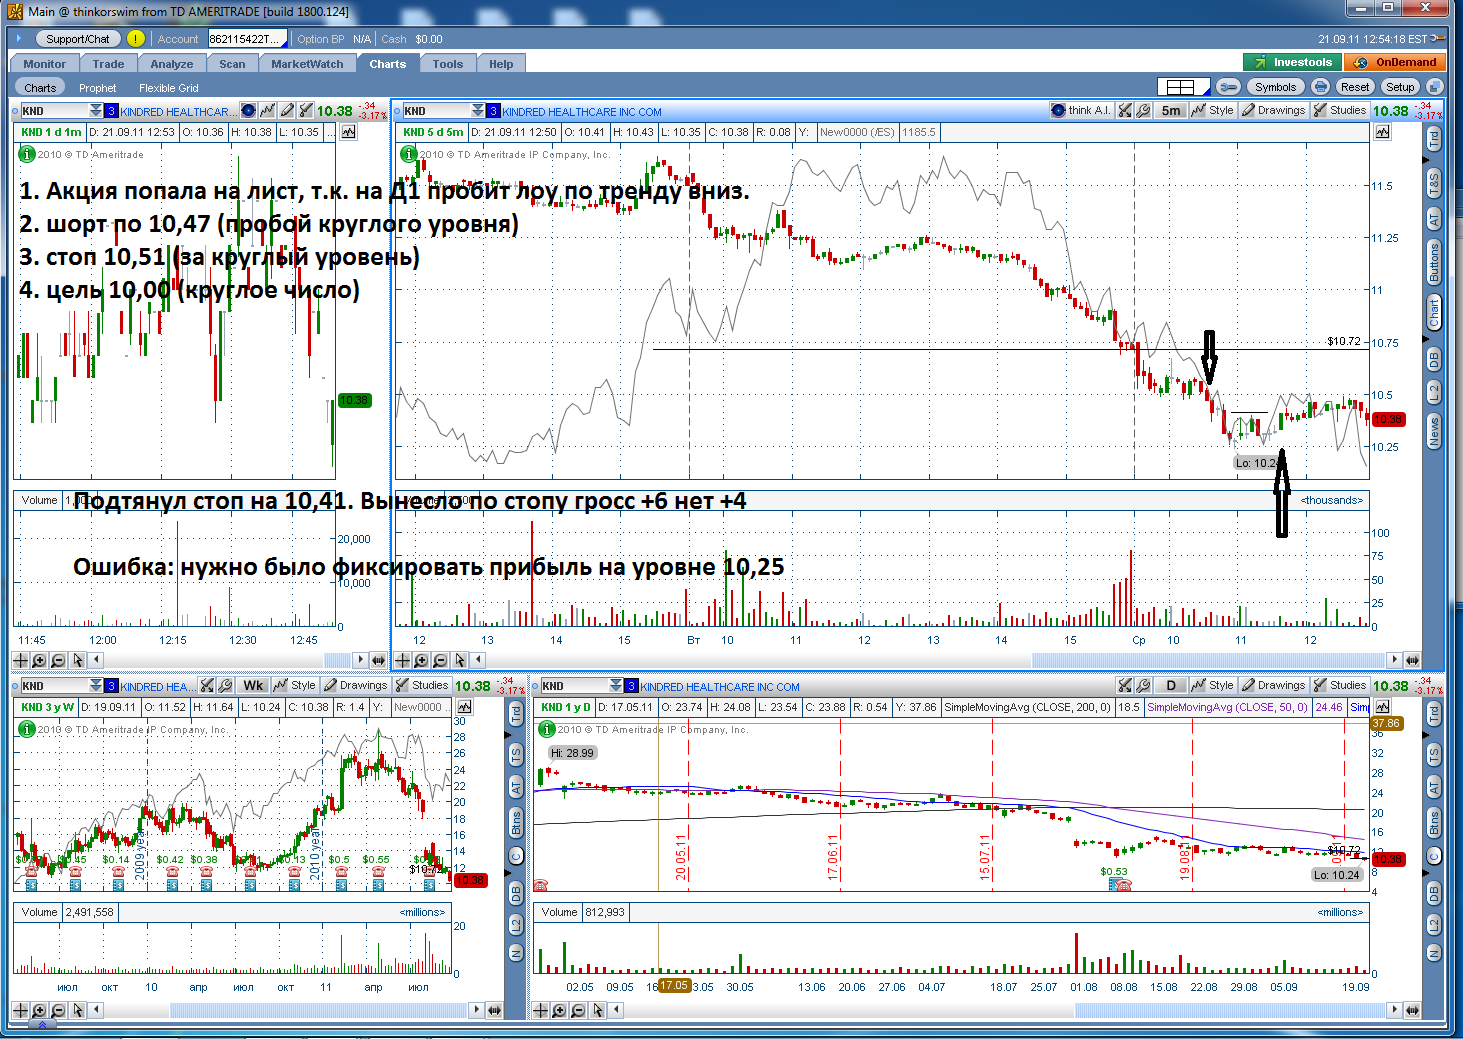Open the yellow exclamation alert icon
Image resolution: width=1463 pixels, height=1039 pixels.
pos(136,39)
